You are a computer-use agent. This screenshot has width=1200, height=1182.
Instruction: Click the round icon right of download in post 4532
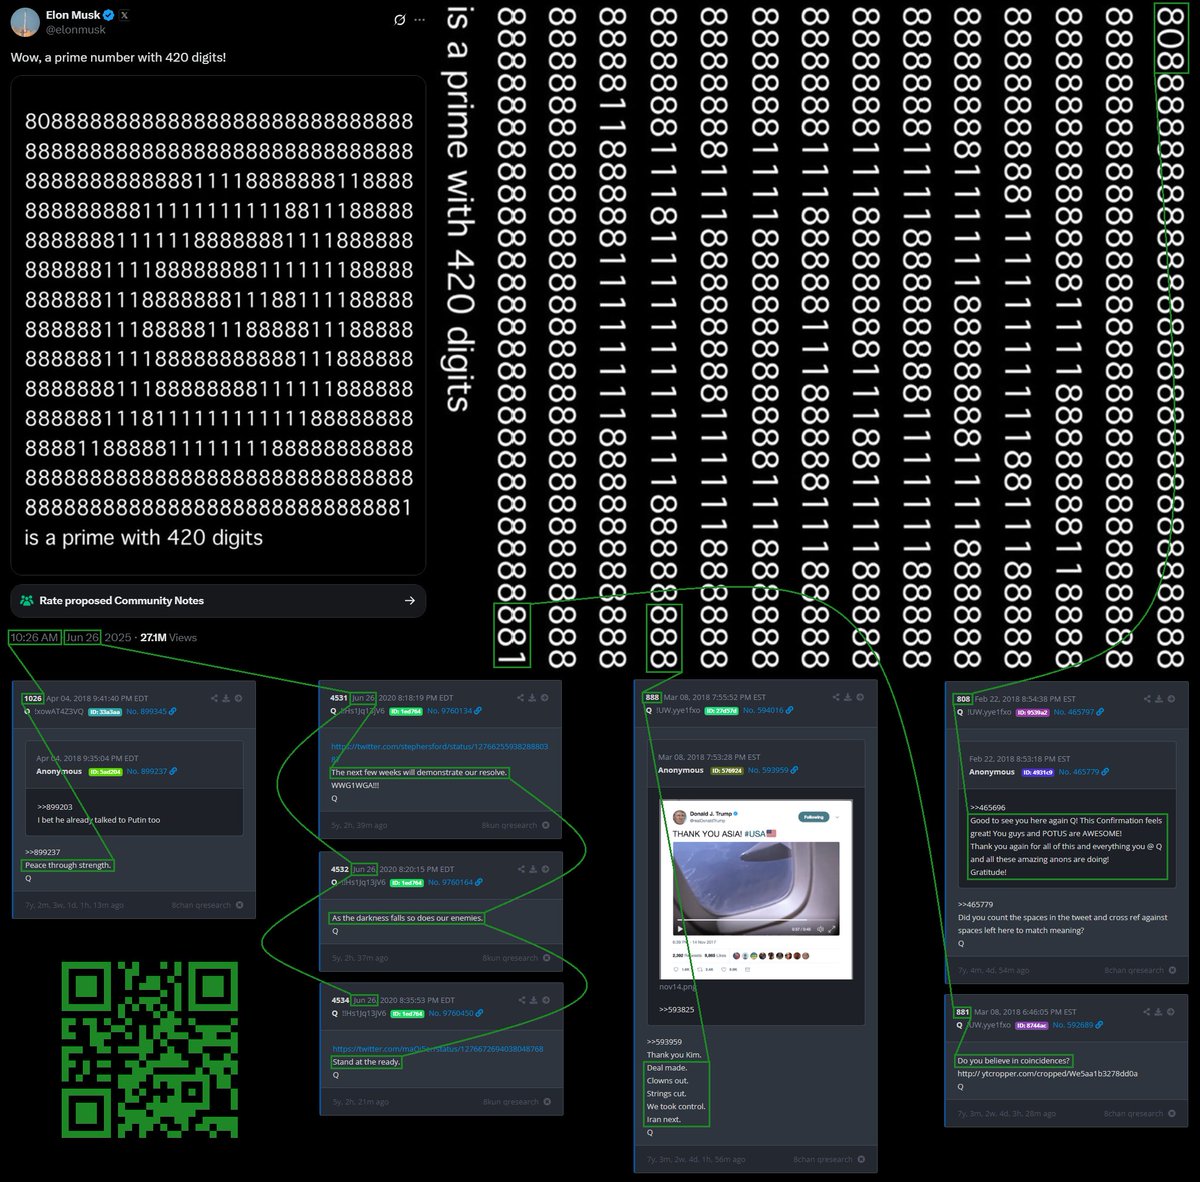(x=545, y=869)
